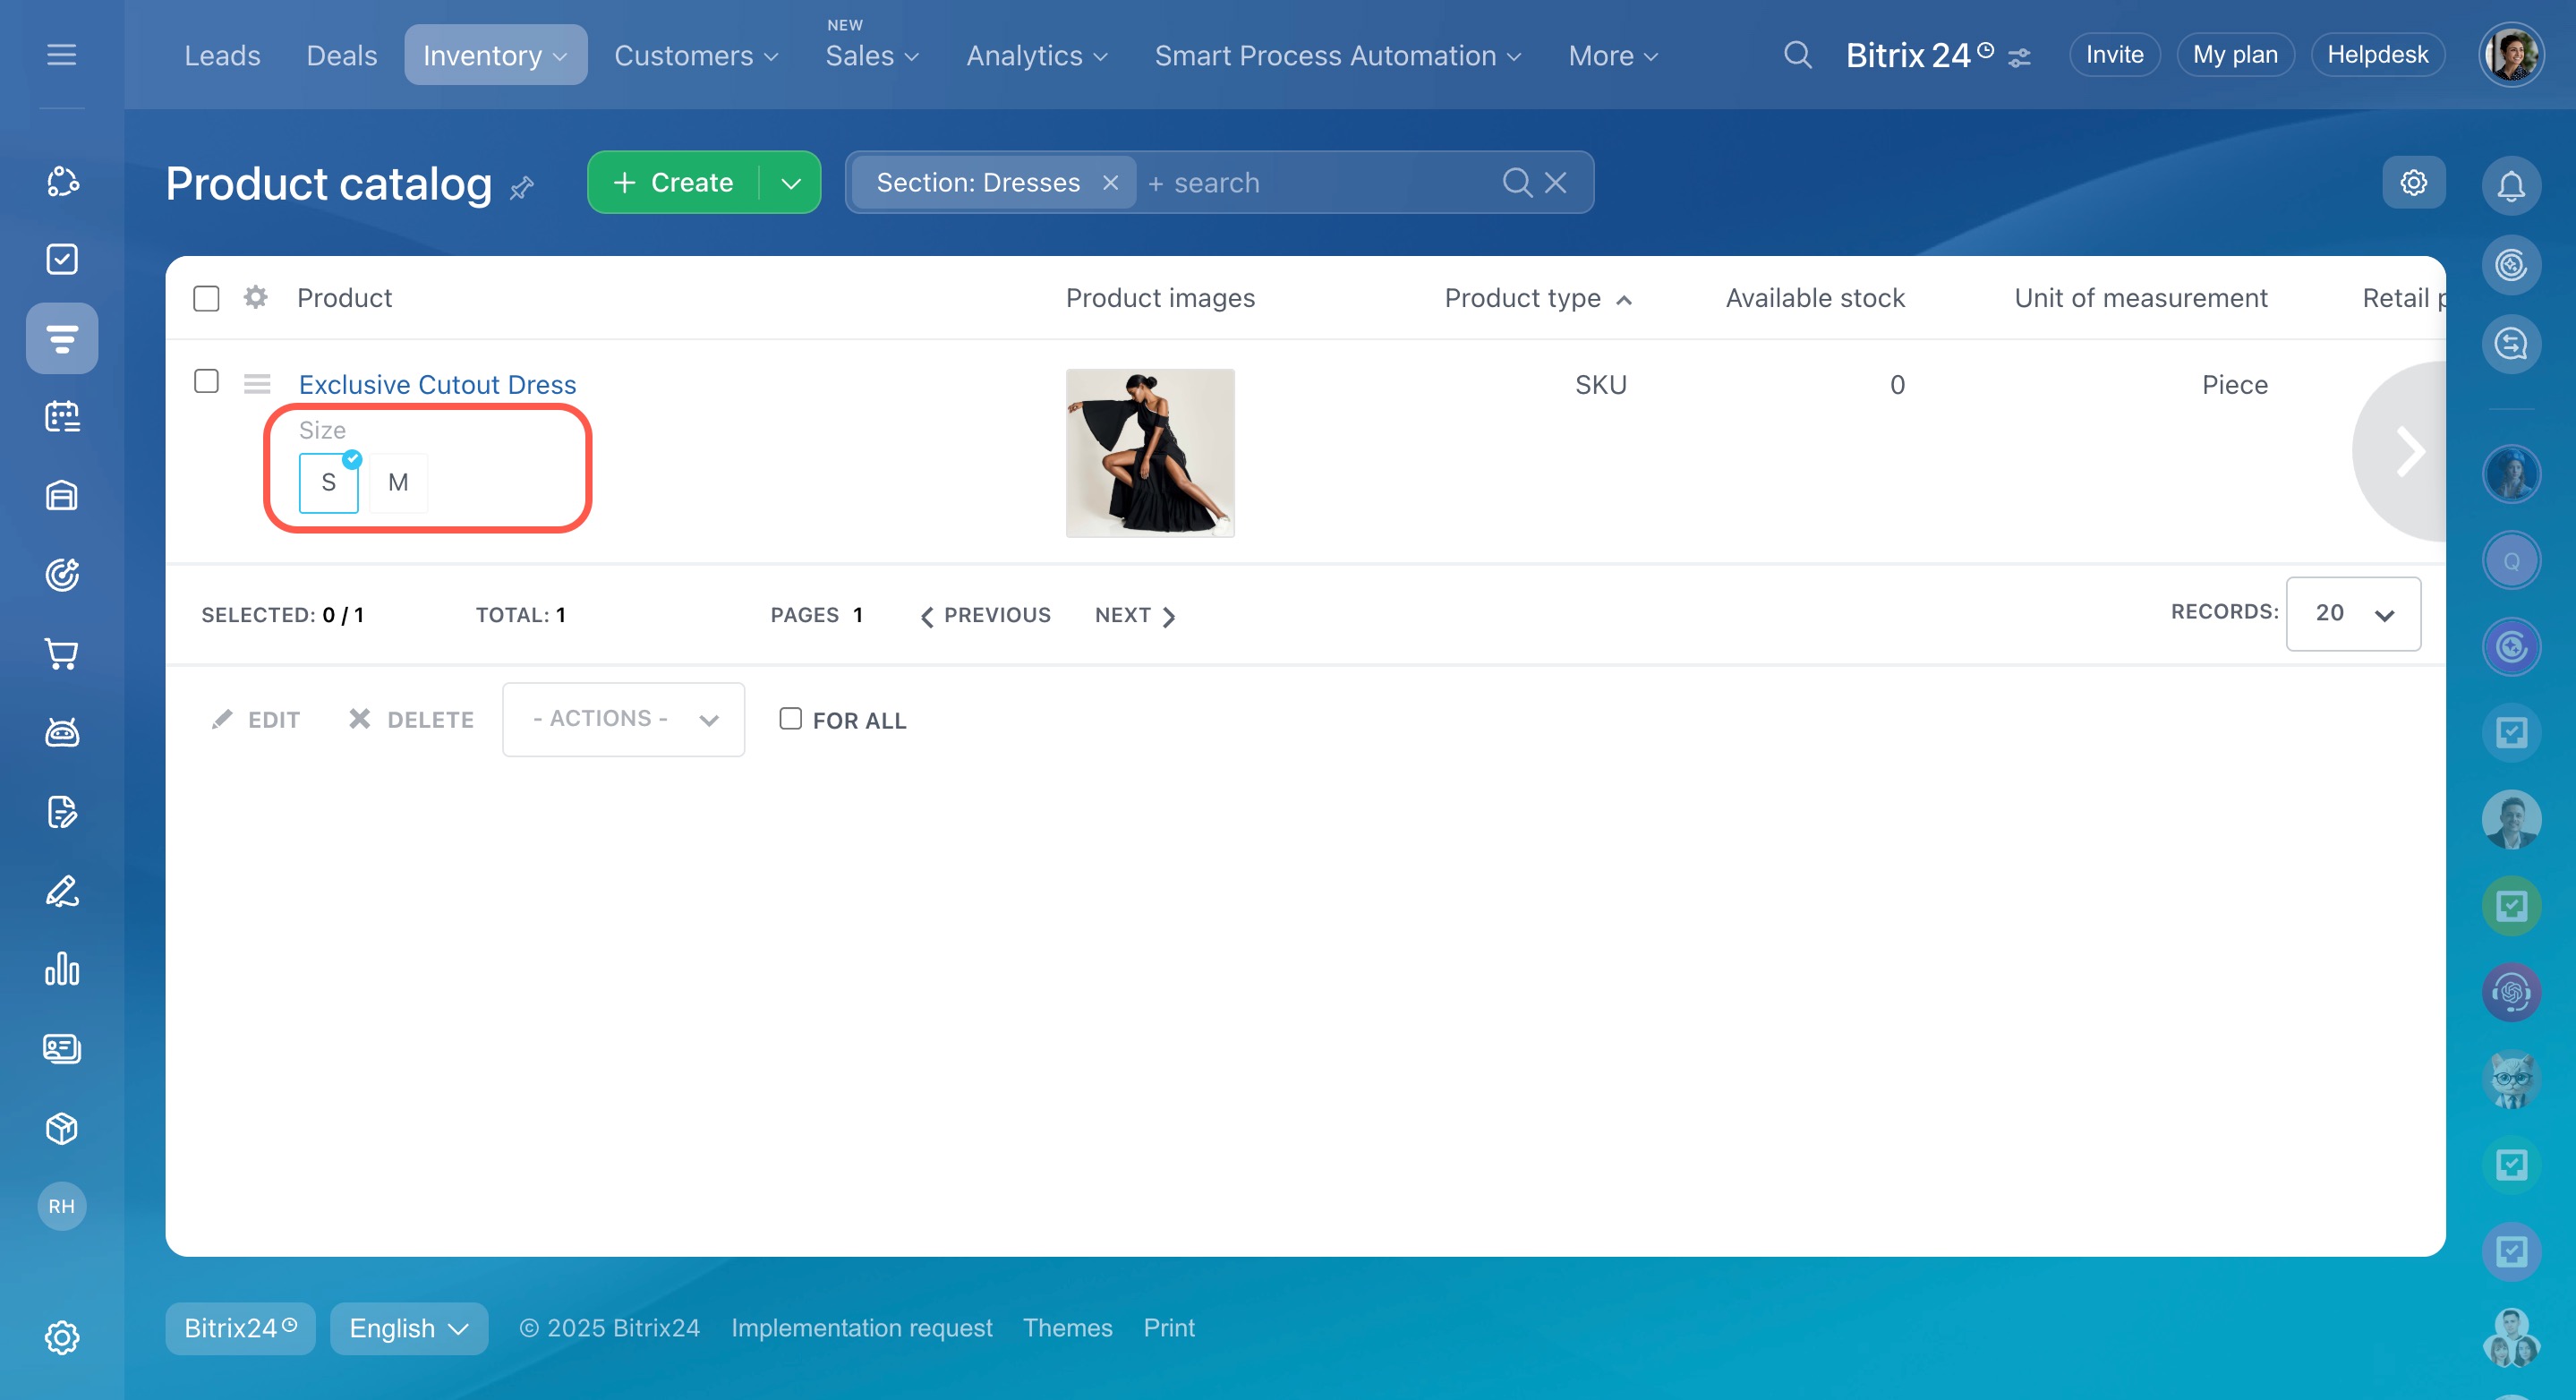2576x1400 pixels.
Task: Open the Analytics menu
Action: [1036, 55]
